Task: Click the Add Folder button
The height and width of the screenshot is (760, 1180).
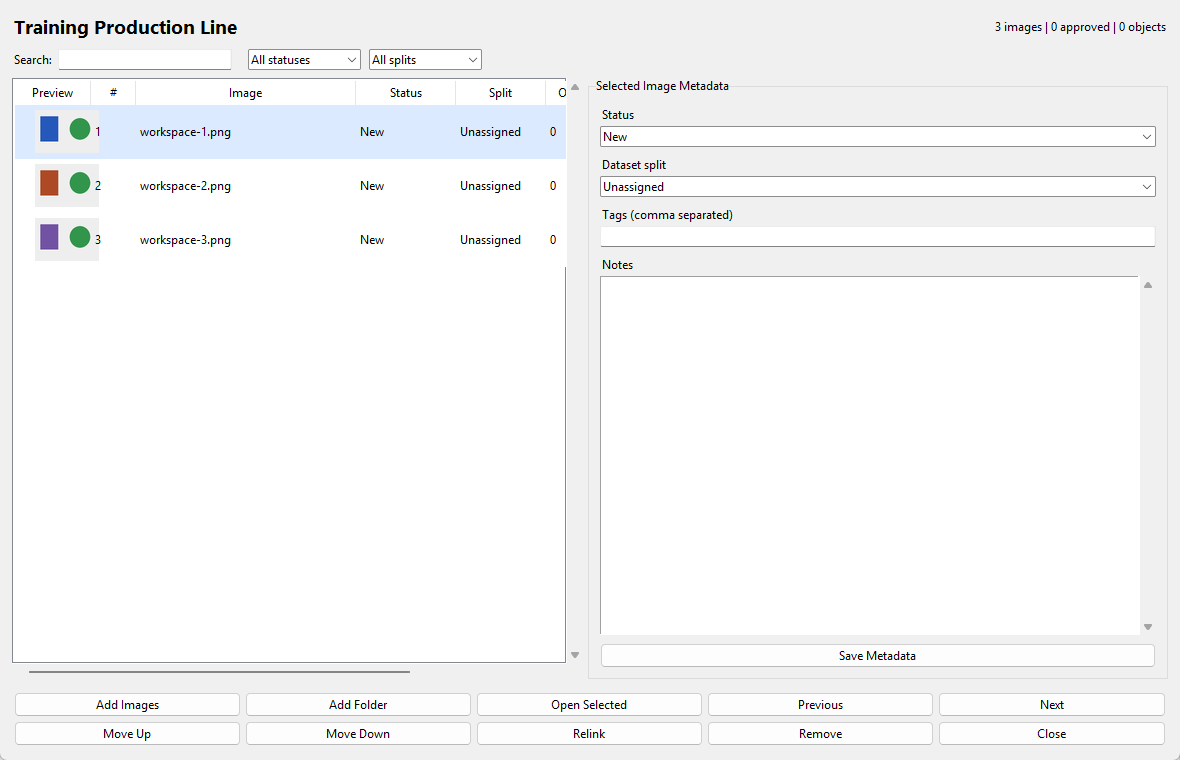Action: pos(358,704)
